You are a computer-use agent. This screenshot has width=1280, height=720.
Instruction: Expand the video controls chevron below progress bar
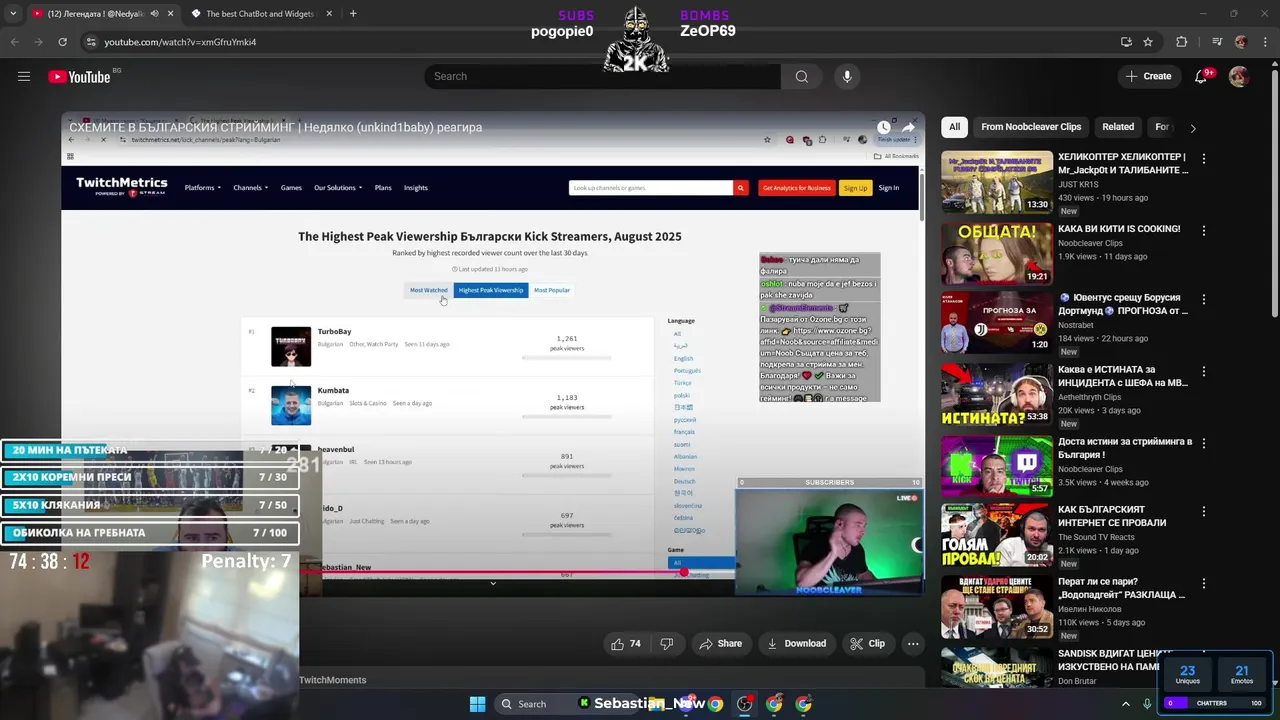(492, 583)
